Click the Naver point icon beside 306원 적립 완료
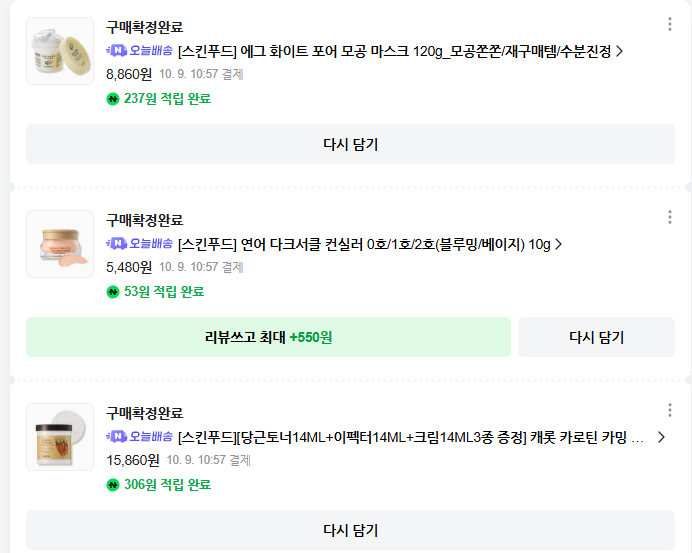The width and height of the screenshot is (692, 553). point(113,485)
